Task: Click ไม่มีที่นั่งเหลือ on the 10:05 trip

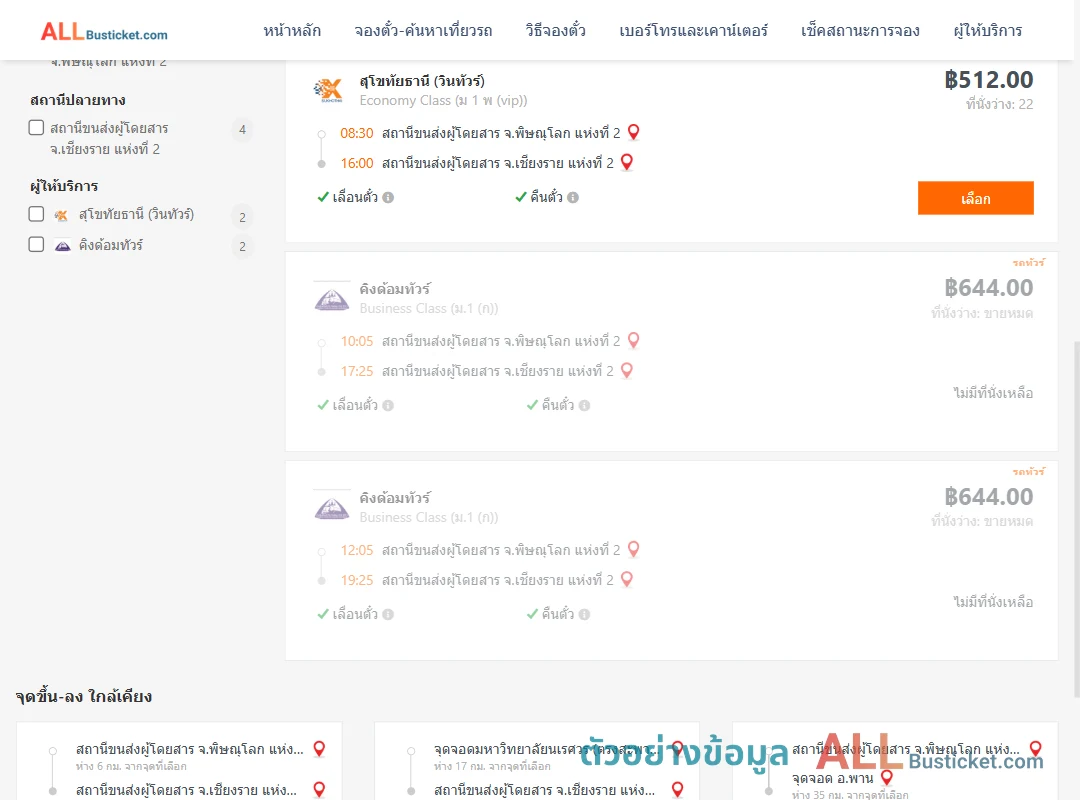Action: [993, 393]
